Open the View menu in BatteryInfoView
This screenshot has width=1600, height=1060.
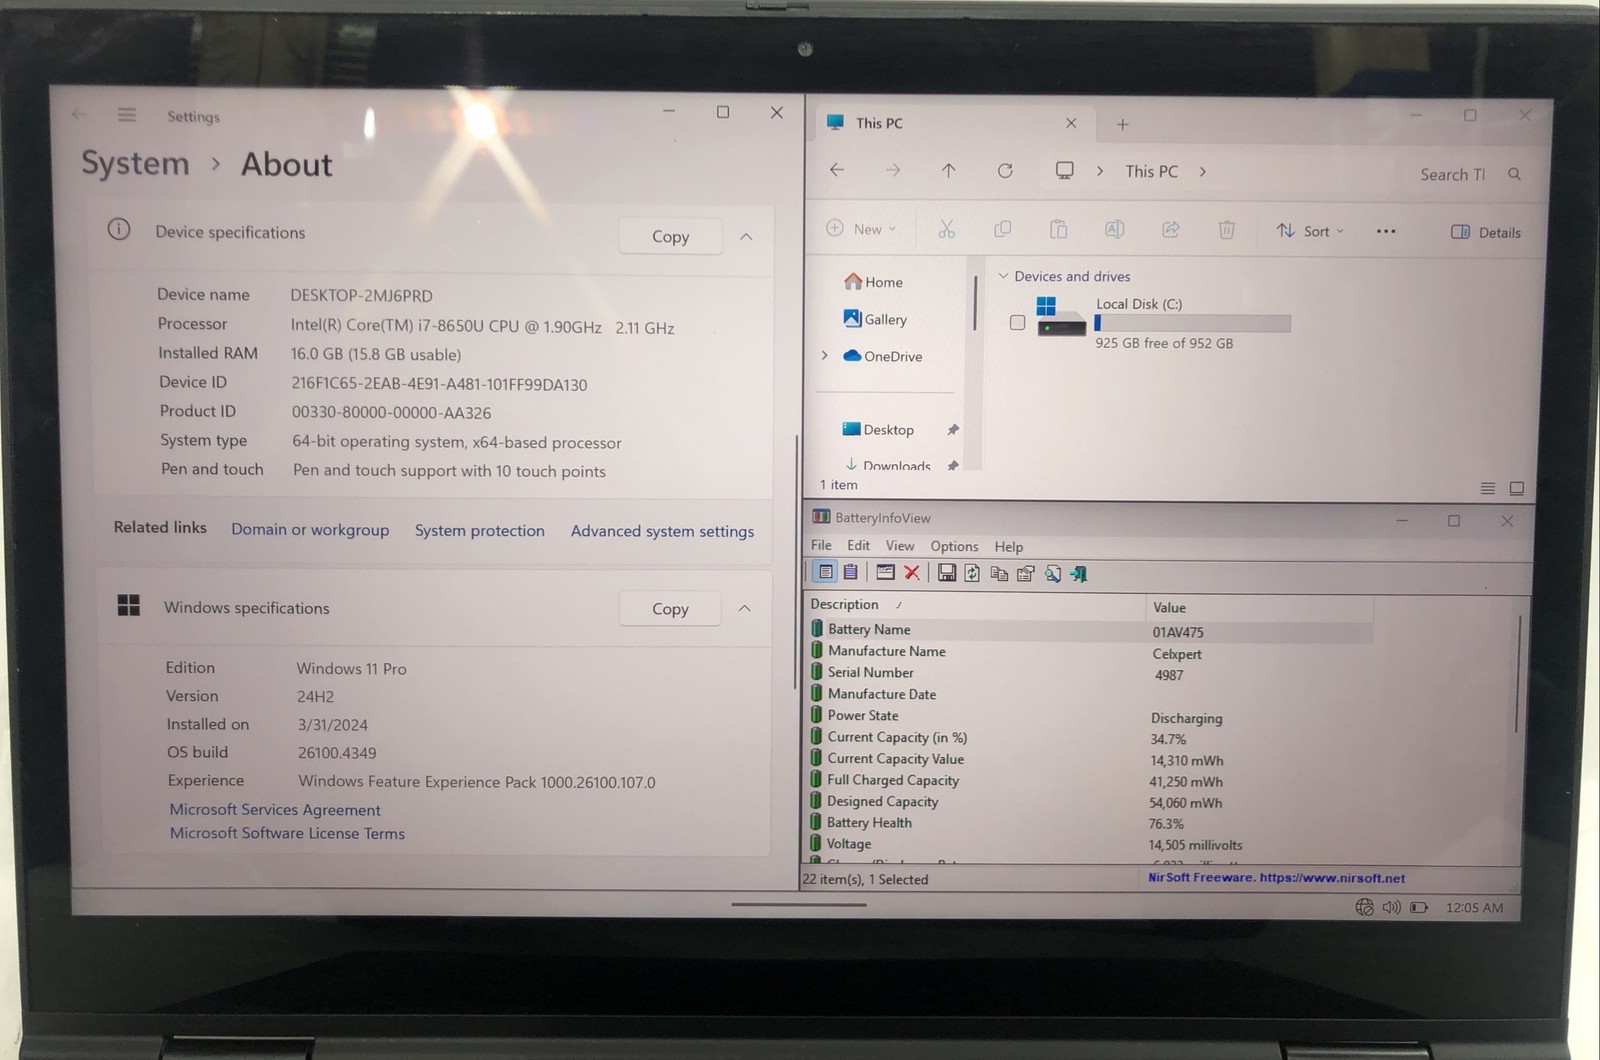click(900, 546)
